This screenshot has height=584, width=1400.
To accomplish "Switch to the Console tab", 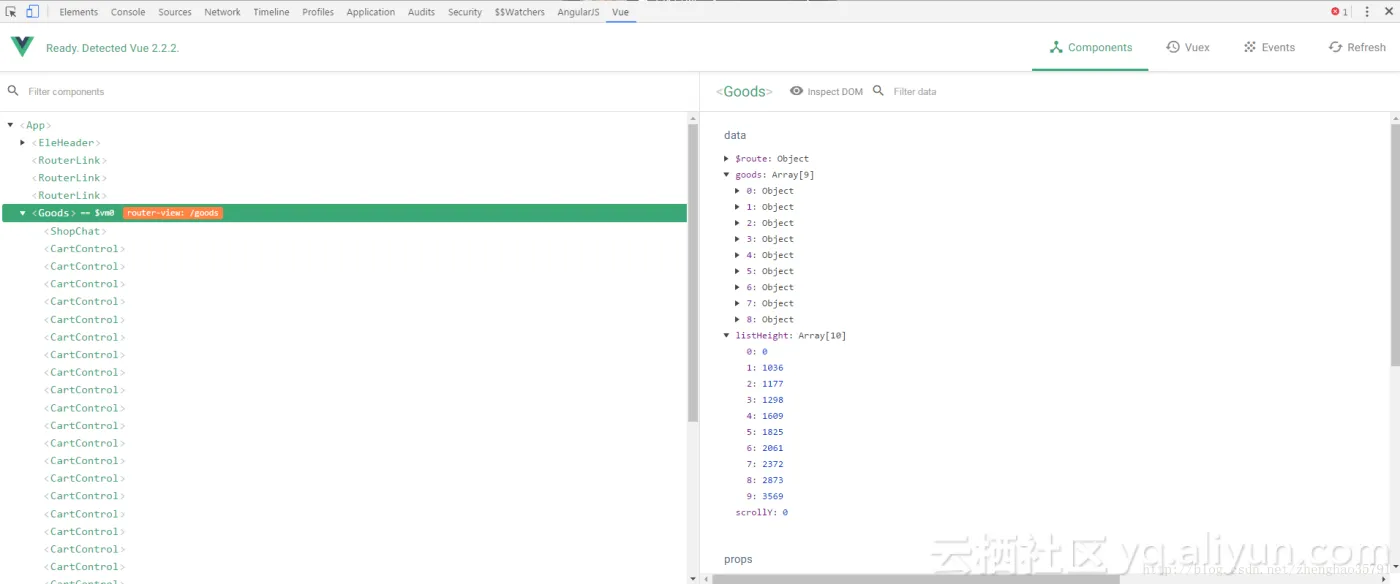I will click(x=128, y=12).
